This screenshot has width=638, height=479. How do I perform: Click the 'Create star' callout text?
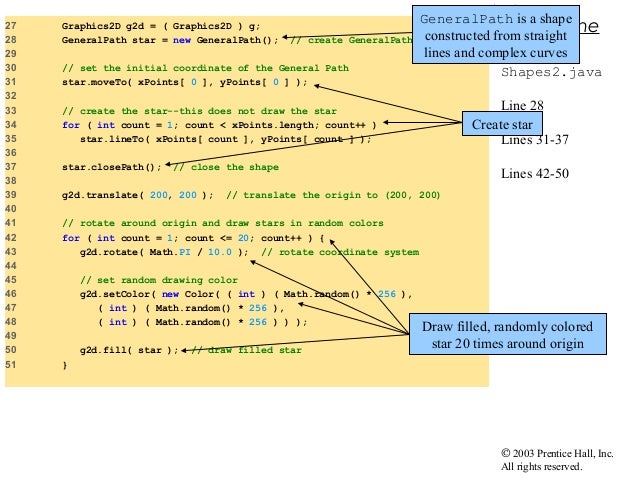click(502, 124)
